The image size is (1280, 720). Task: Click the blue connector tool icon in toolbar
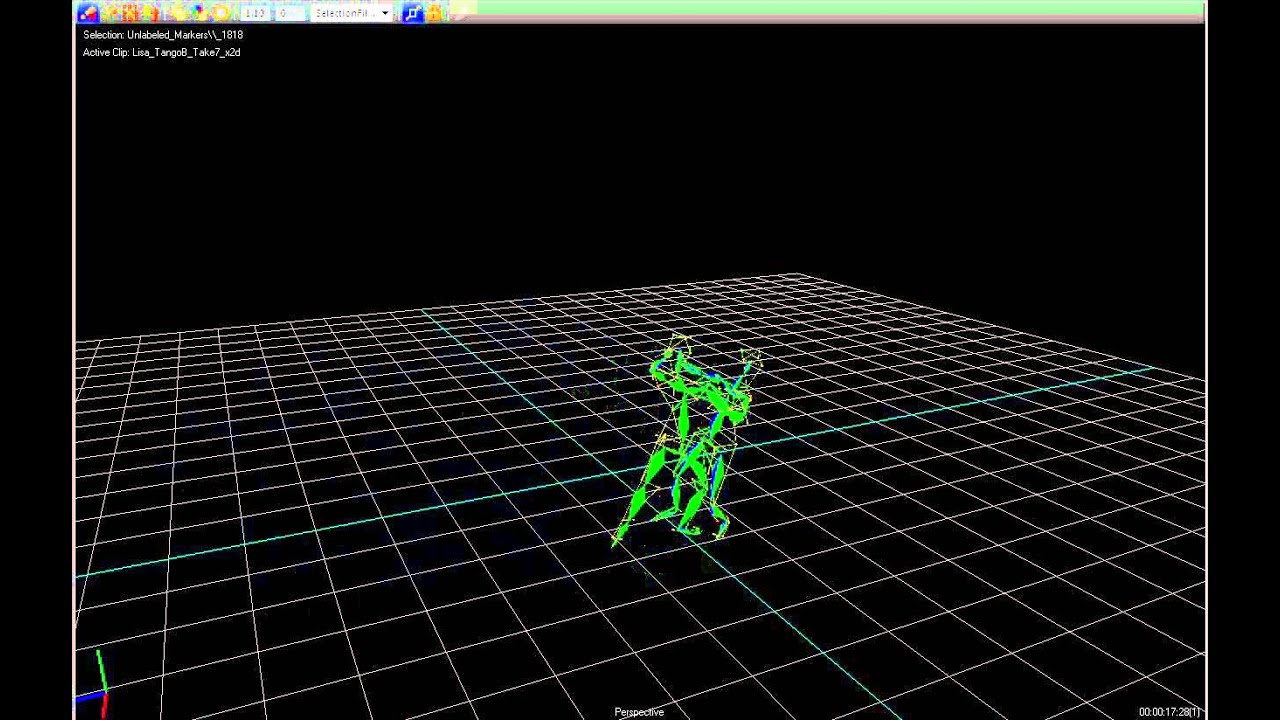click(412, 13)
